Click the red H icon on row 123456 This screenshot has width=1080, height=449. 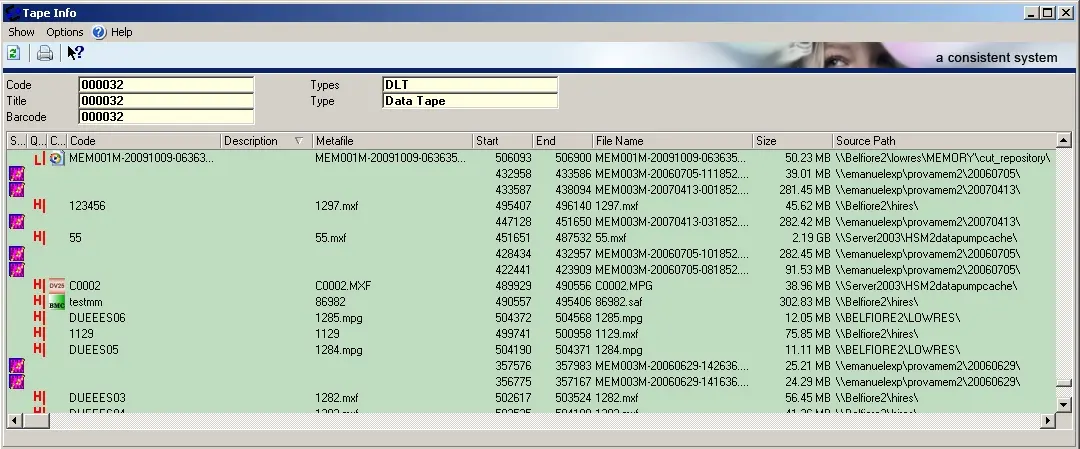point(39,206)
